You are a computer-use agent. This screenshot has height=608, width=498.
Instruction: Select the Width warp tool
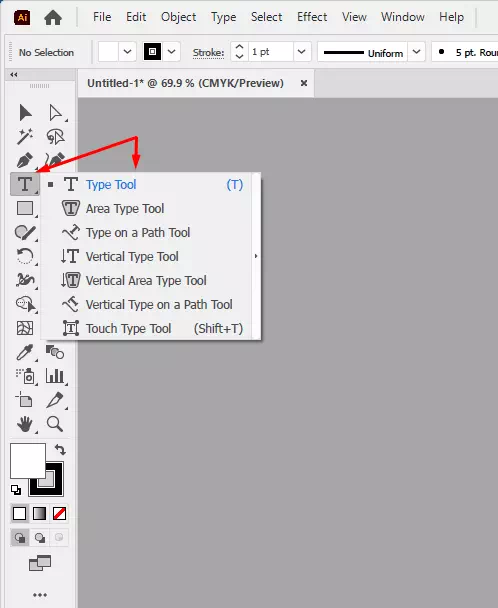[25, 280]
